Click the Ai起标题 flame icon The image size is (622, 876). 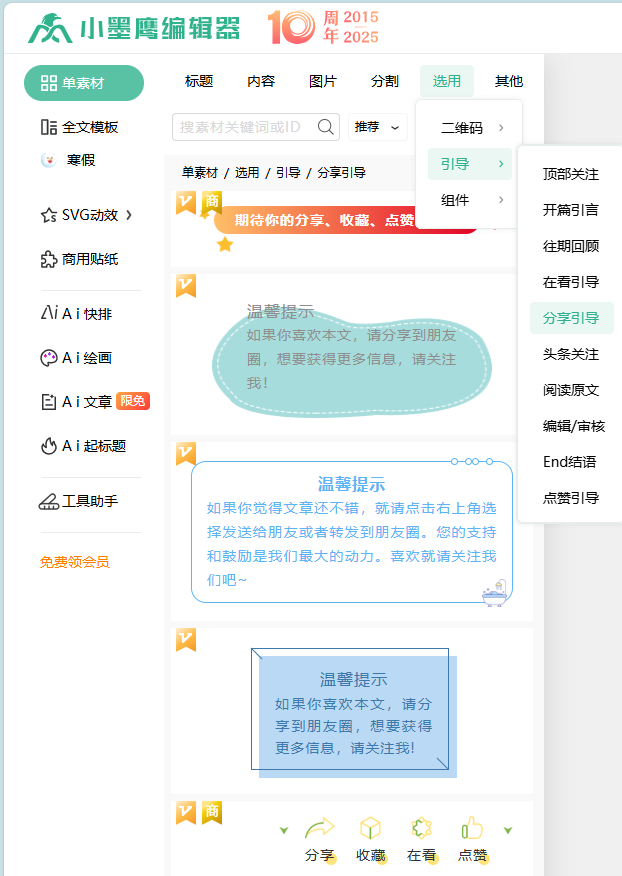click(49, 446)
